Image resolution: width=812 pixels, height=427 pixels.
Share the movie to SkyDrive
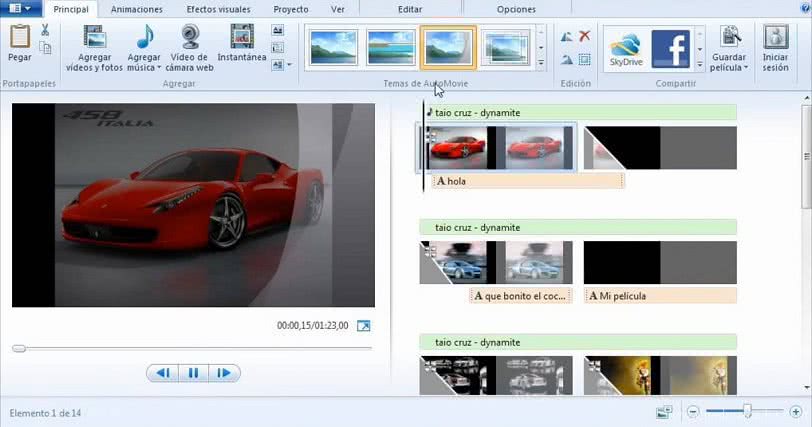point(625,47)
